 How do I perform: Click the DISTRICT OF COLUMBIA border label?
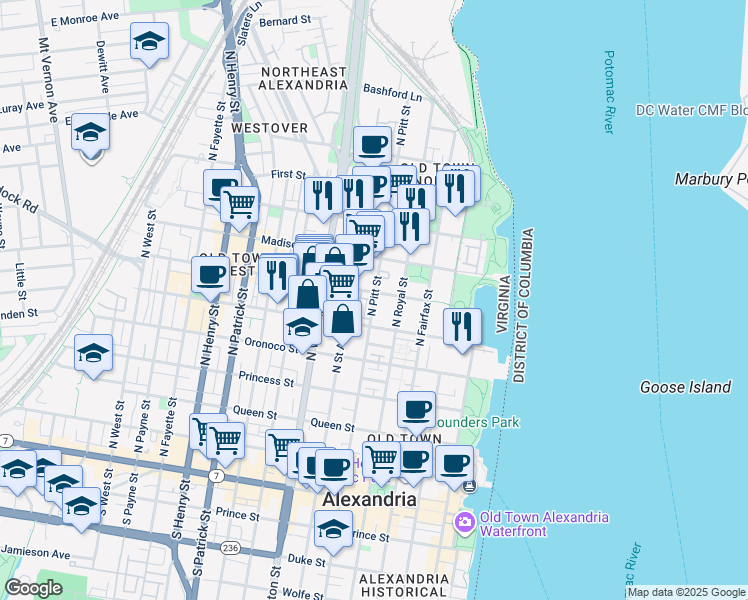click(523, 305)
